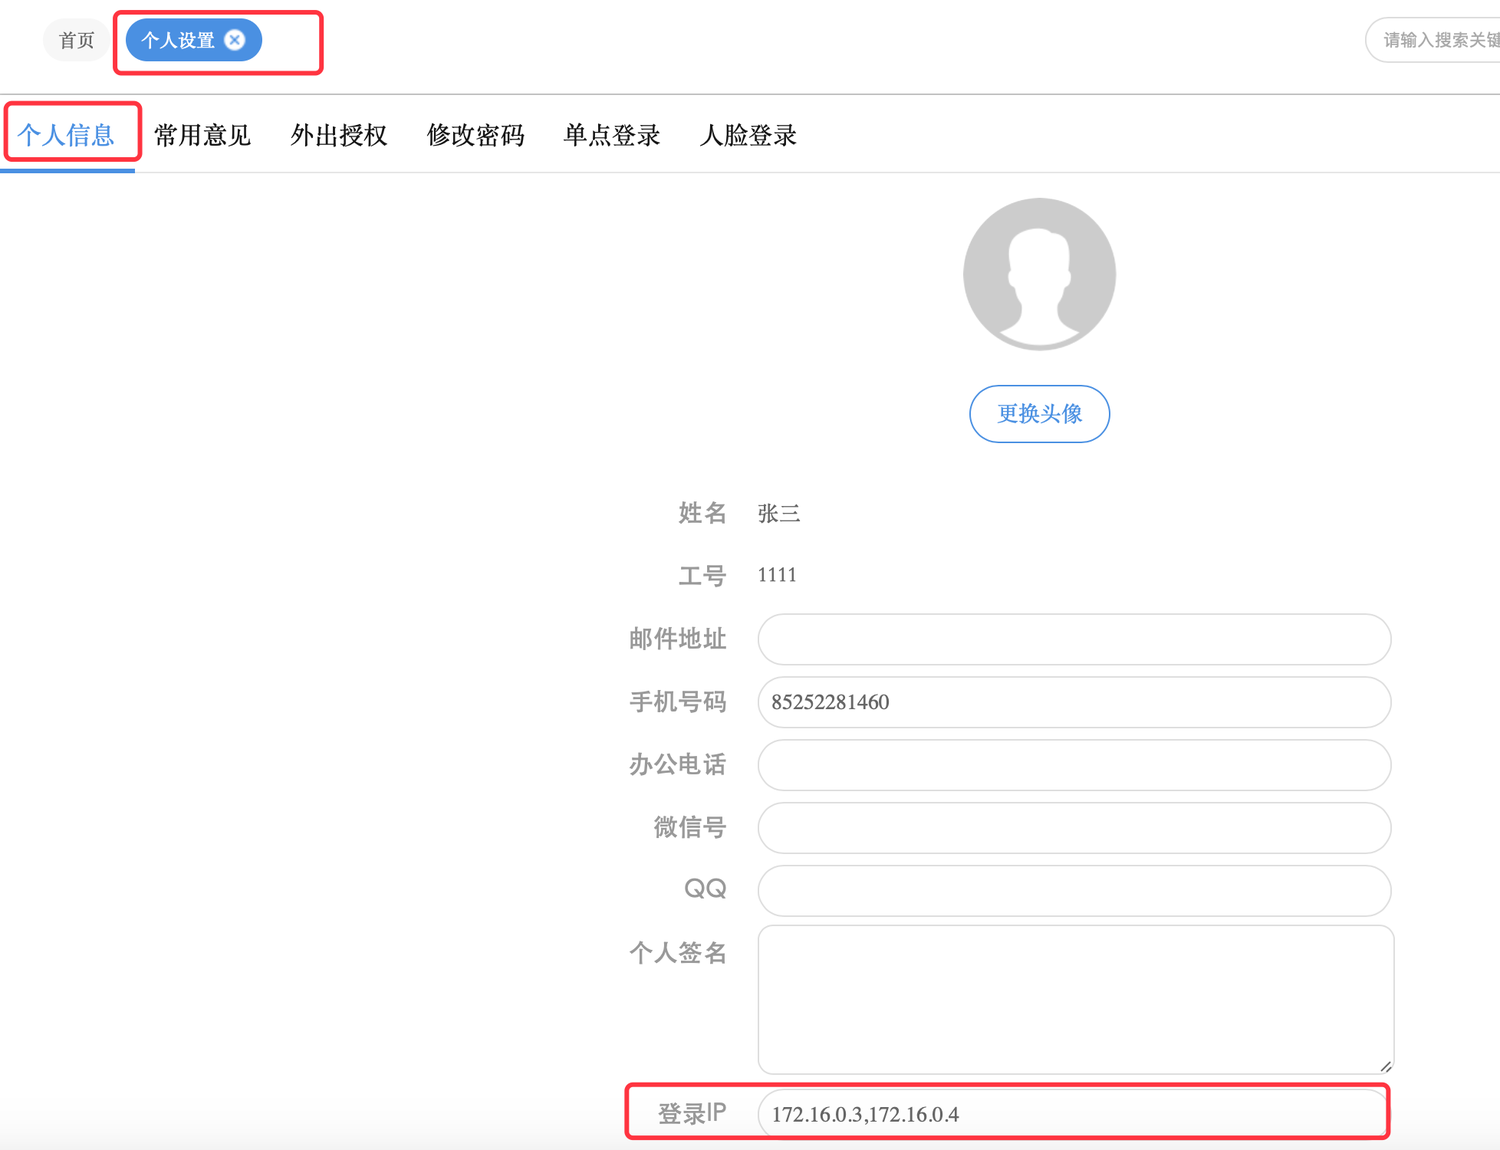The height and width of the screenshot is (1150, 1500).
Task: Select the 个人设置 tab pill
Action: [178, 41]
